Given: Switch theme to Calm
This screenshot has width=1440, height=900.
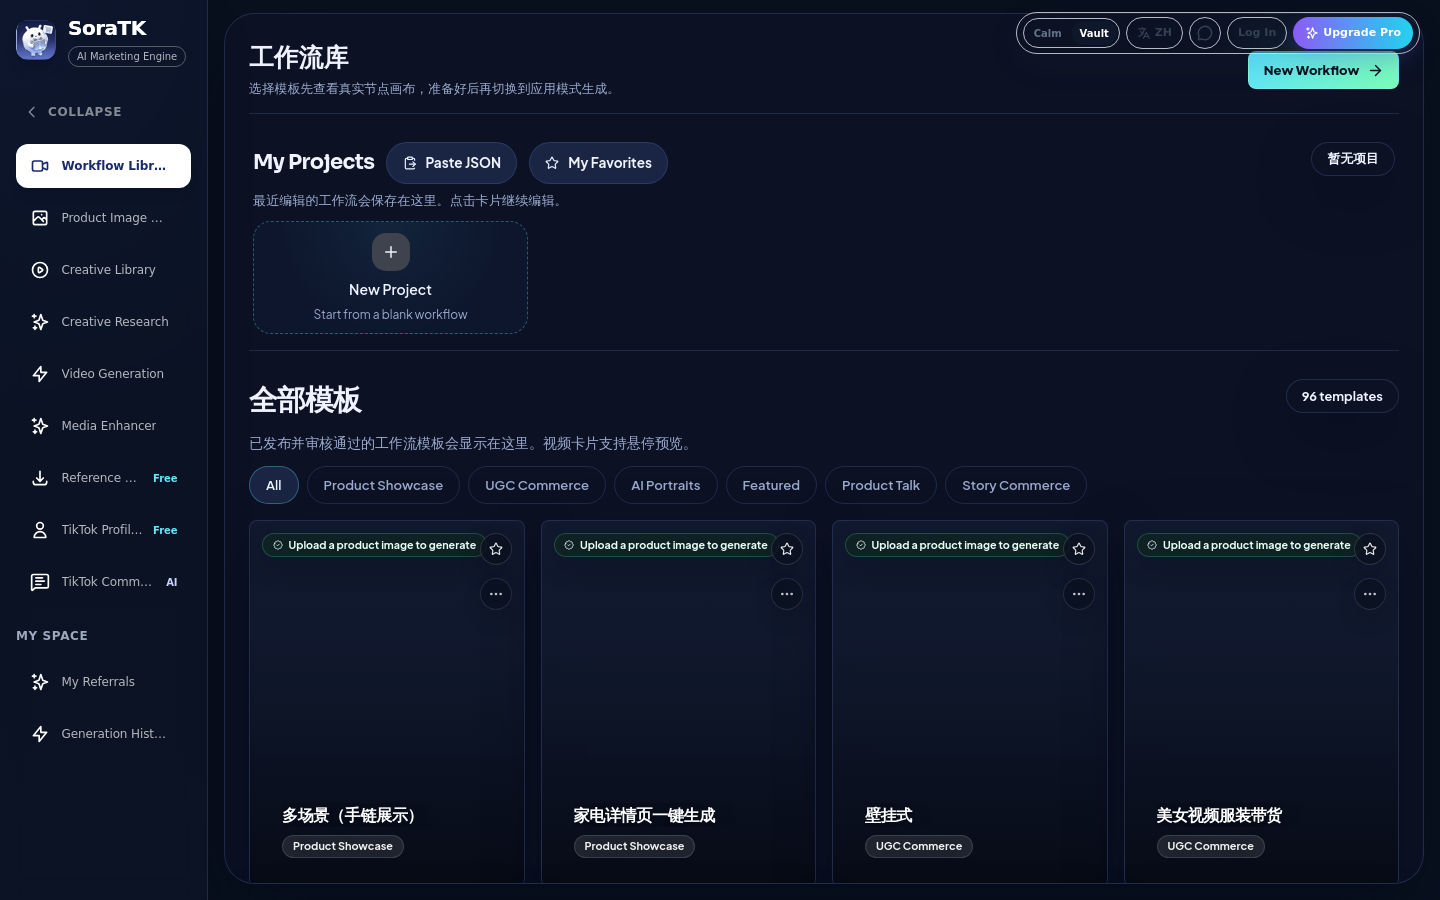Looking at the screenshot, I should pyautogui.click(x=1047, y=33).
